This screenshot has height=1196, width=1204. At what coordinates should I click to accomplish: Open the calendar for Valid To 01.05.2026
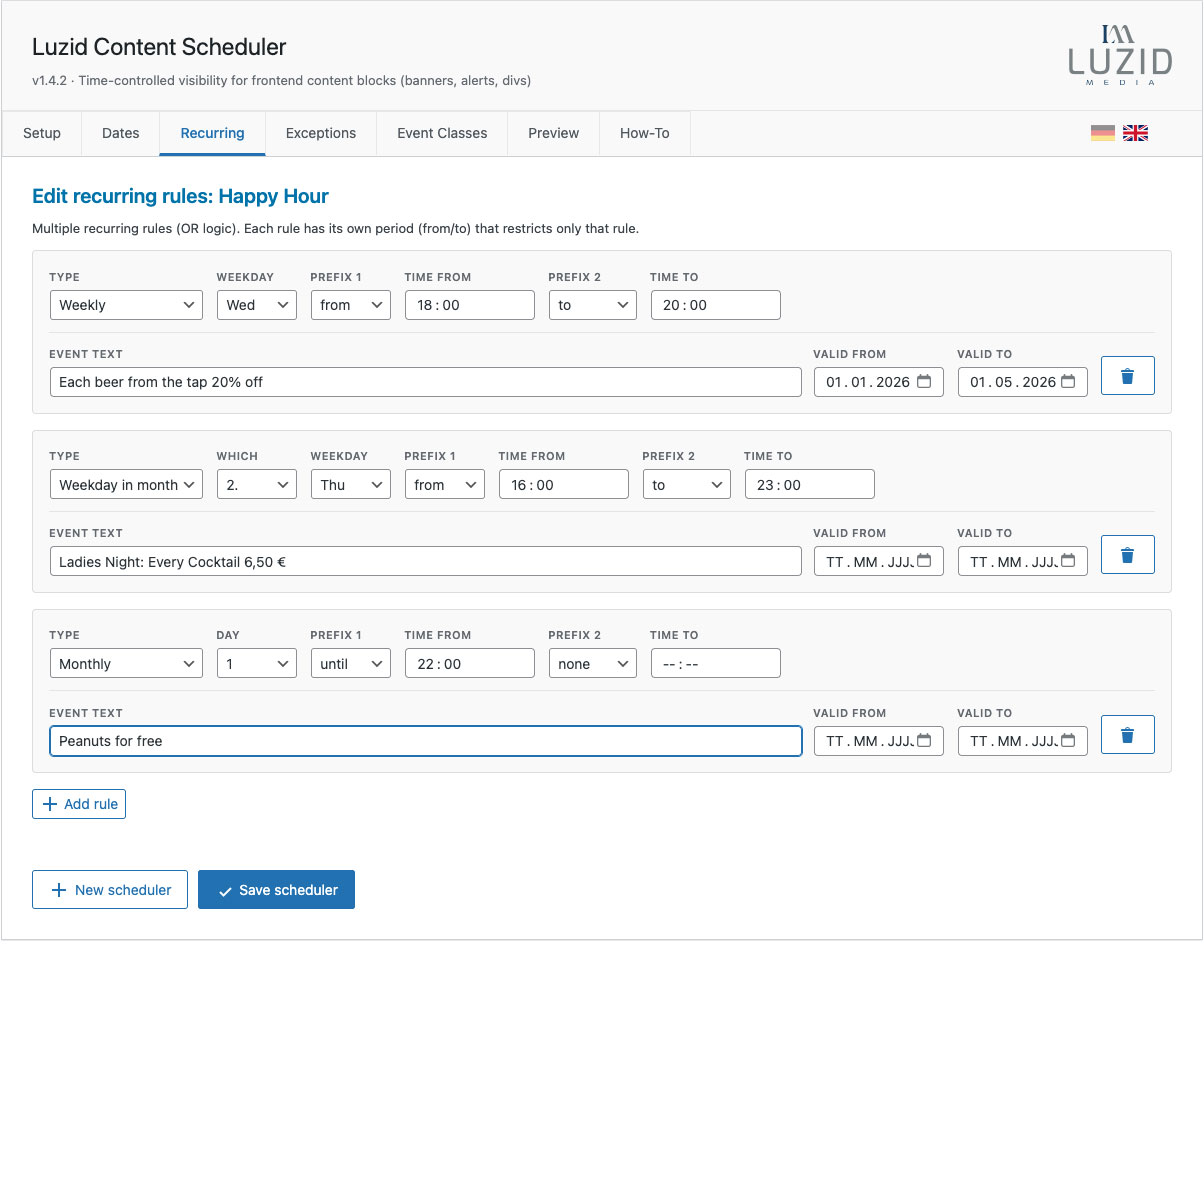point(1069,382)
